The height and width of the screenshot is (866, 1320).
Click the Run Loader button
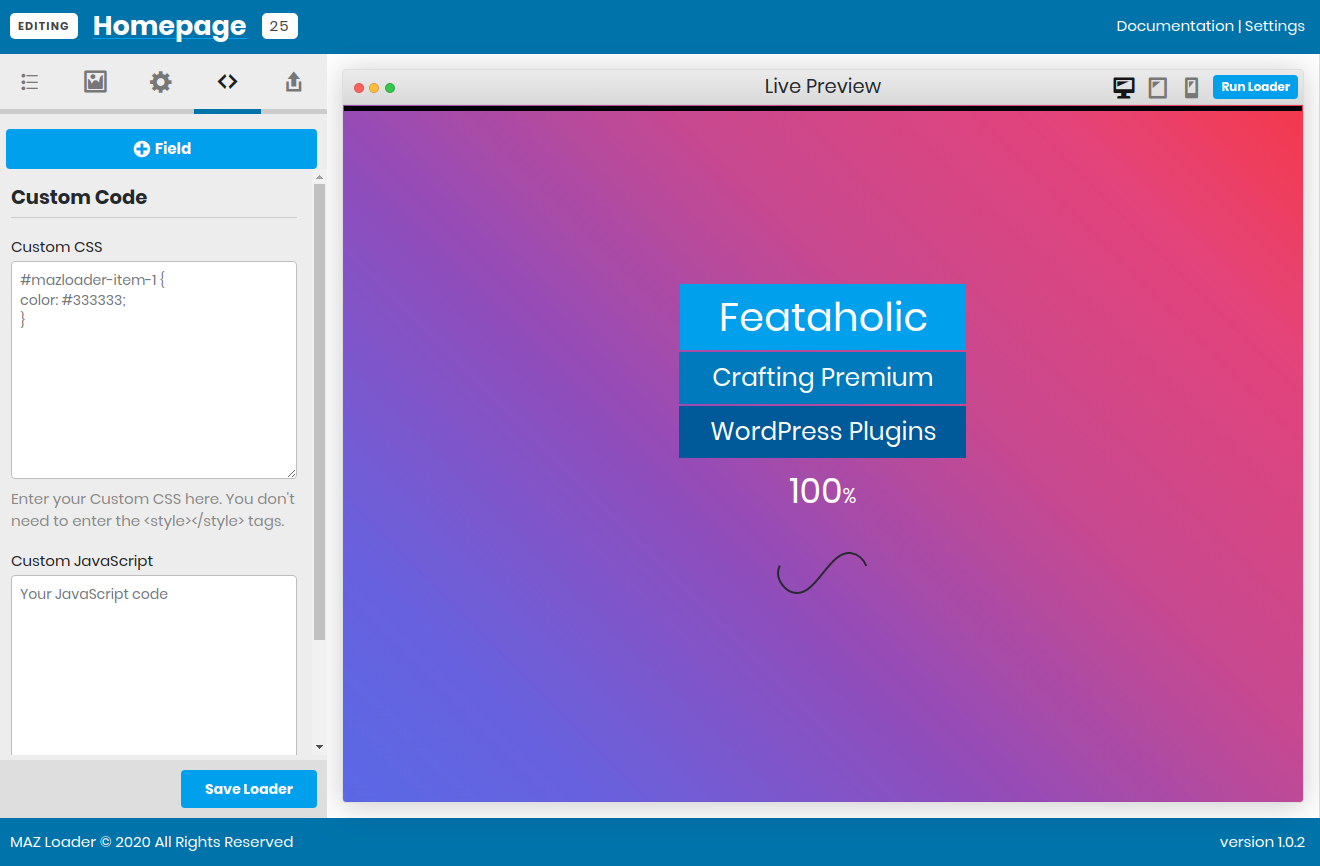coord(1255,87)
